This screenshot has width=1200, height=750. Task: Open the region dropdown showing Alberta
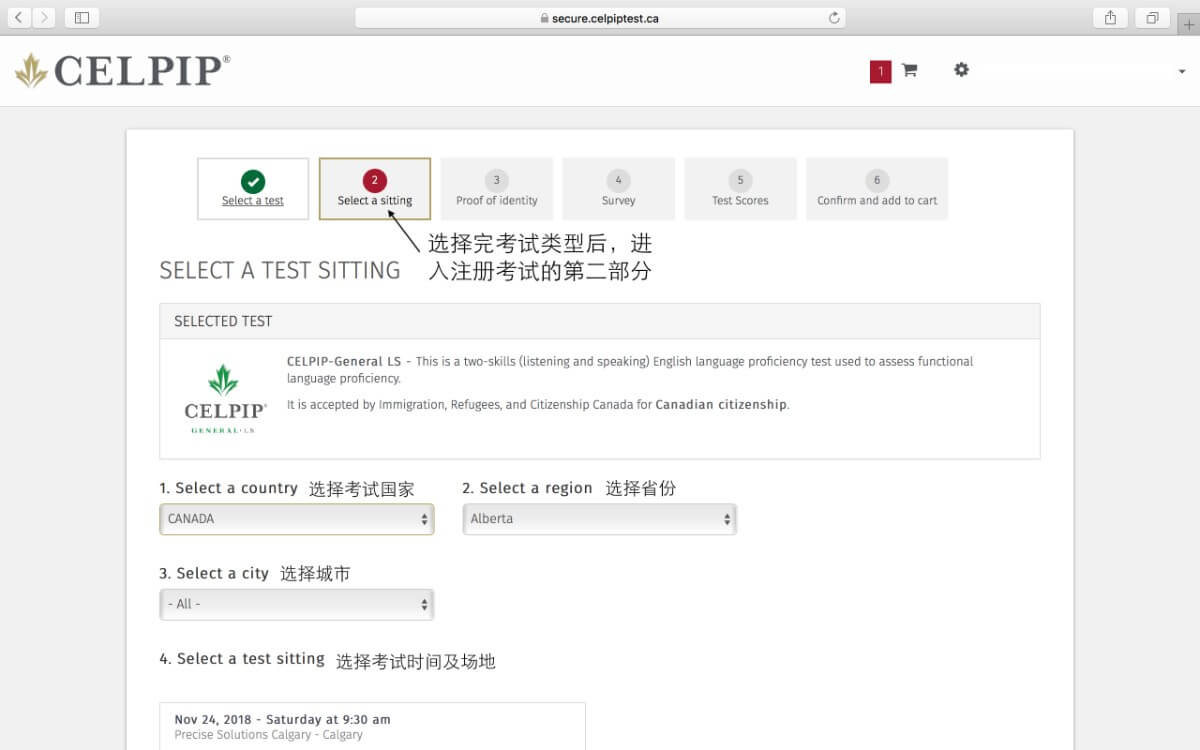[x=600, y=519]
